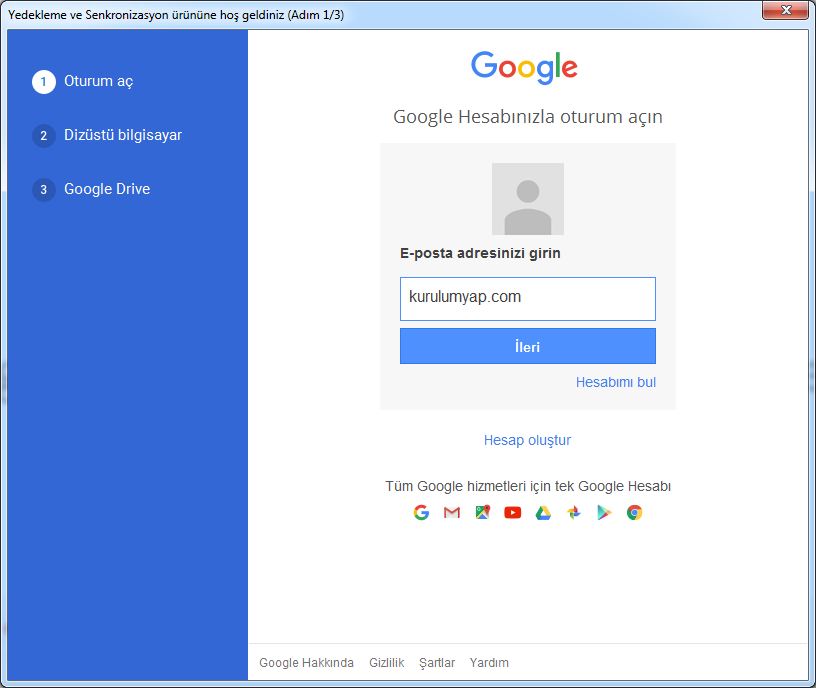Focus the e-mail address input field
This screenshot has height=688, width=816.
click(528, 299)
